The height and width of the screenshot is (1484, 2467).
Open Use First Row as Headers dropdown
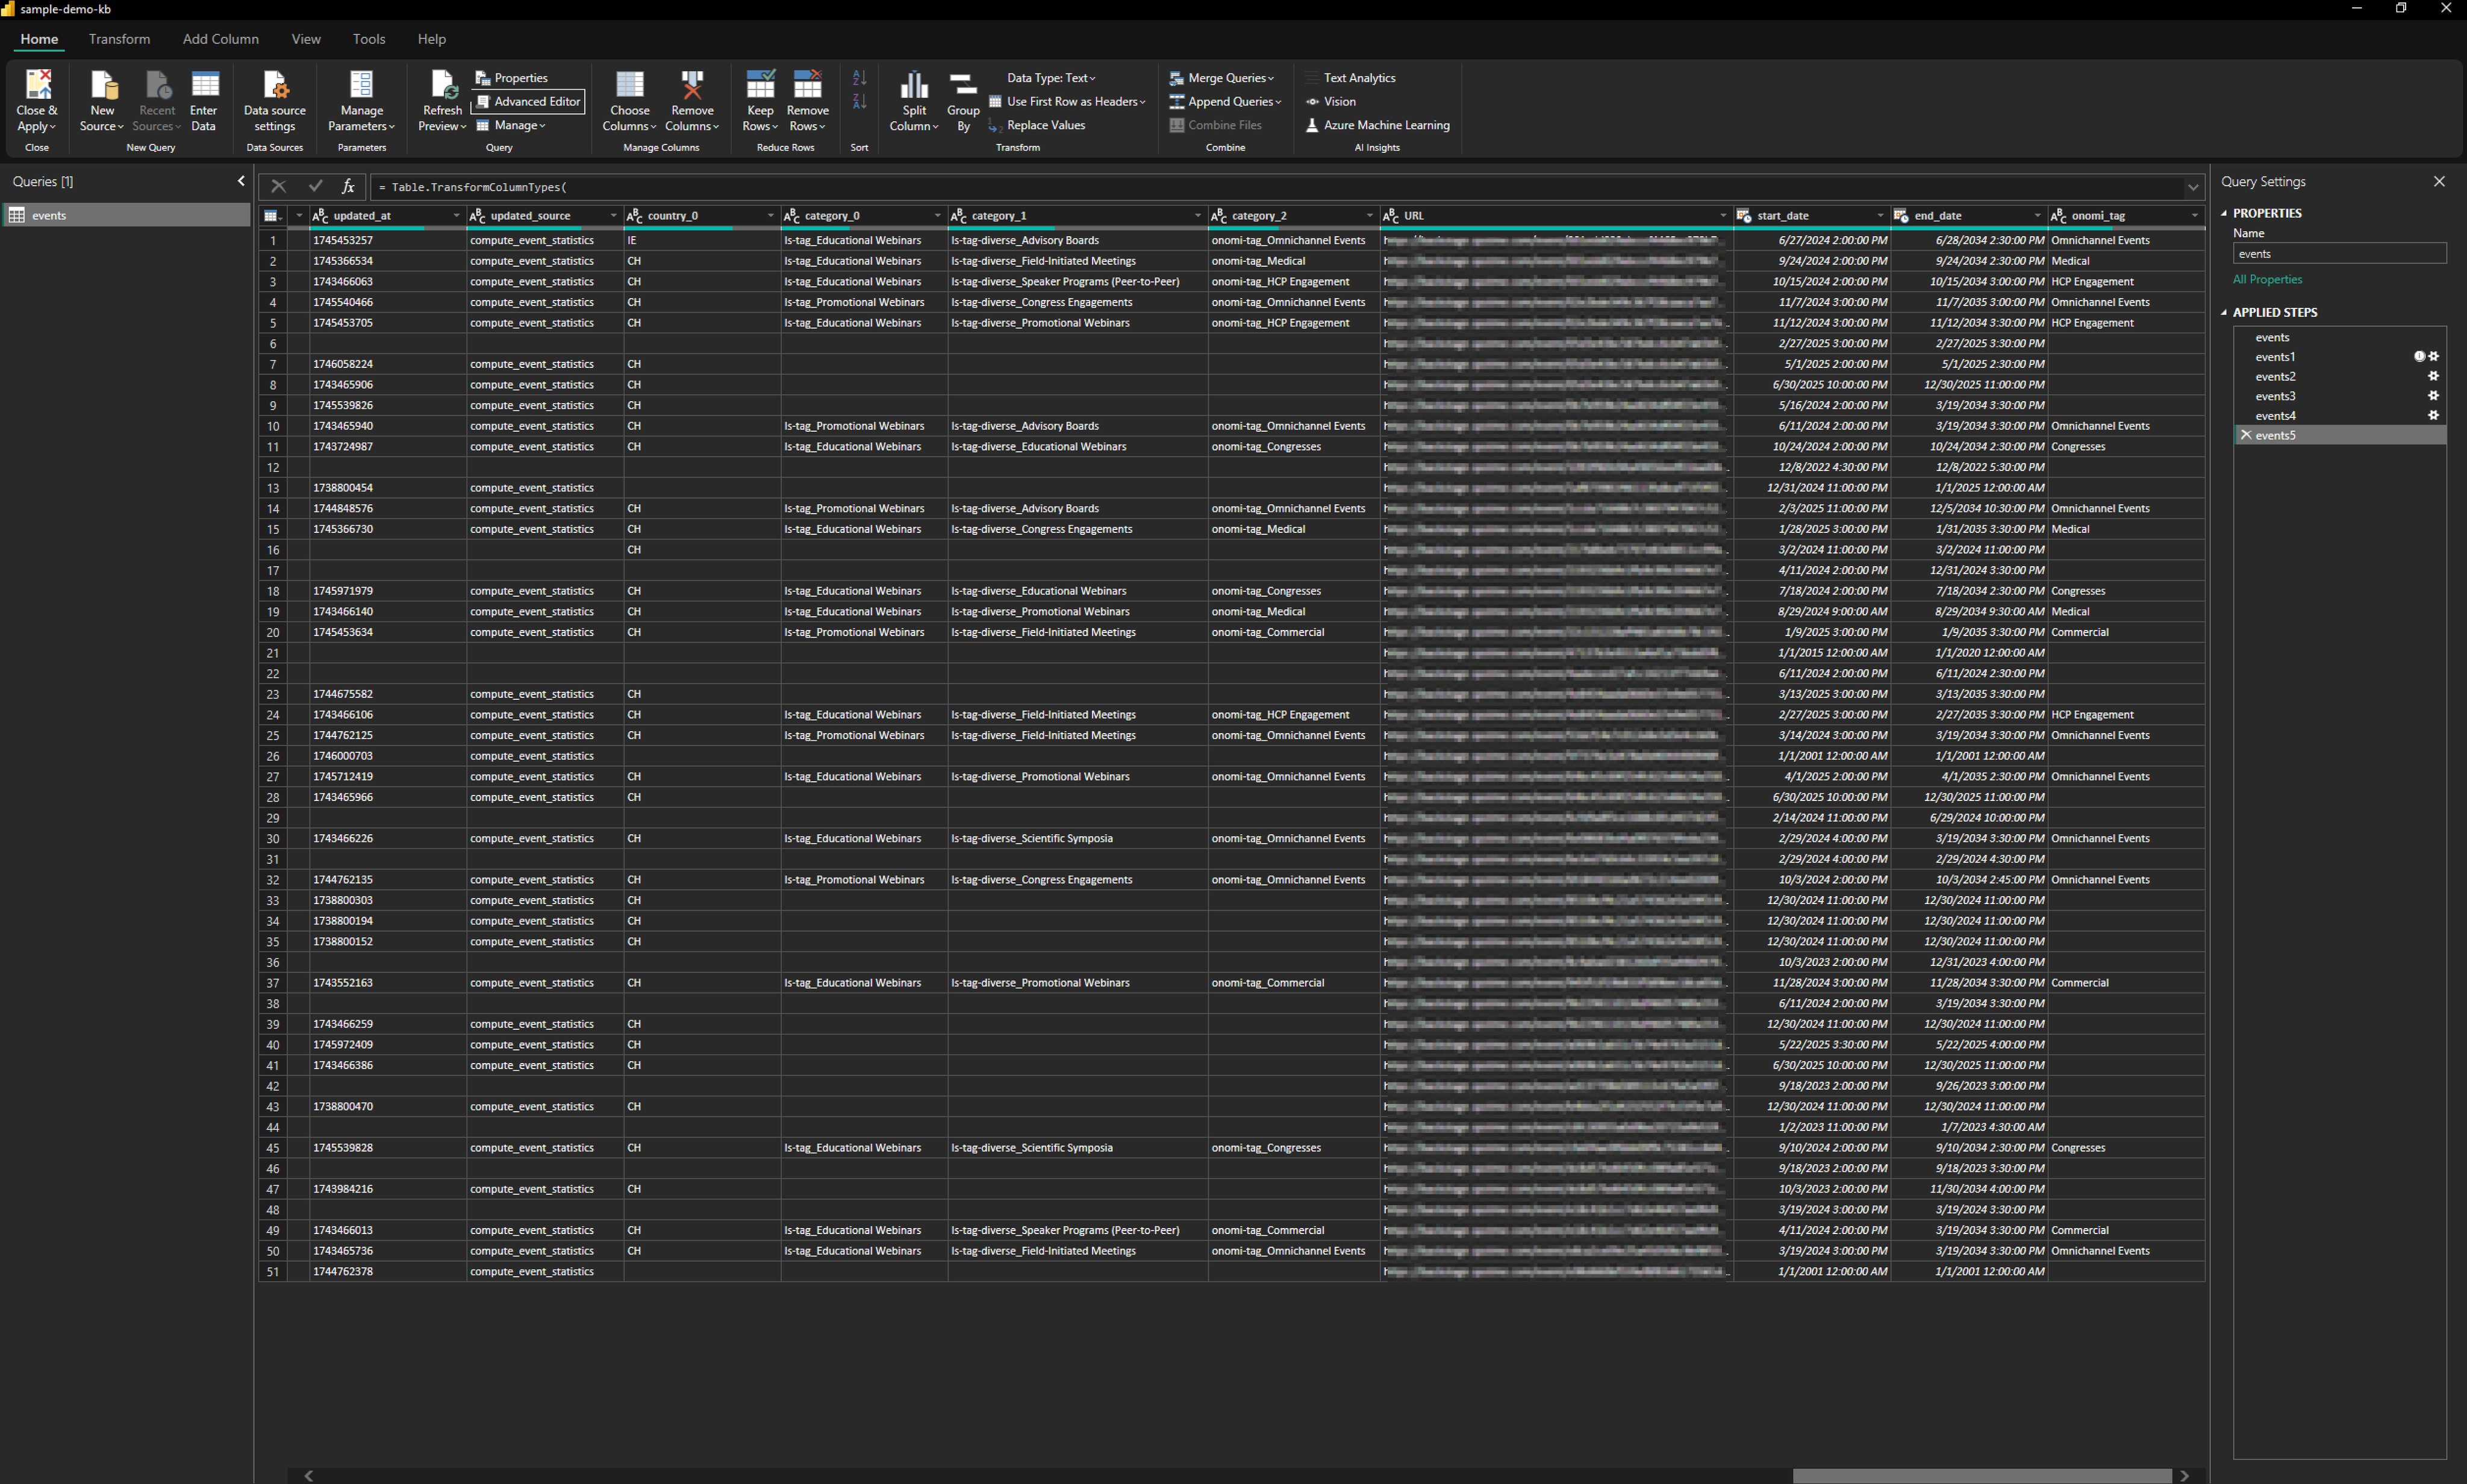click(1067, 101)
